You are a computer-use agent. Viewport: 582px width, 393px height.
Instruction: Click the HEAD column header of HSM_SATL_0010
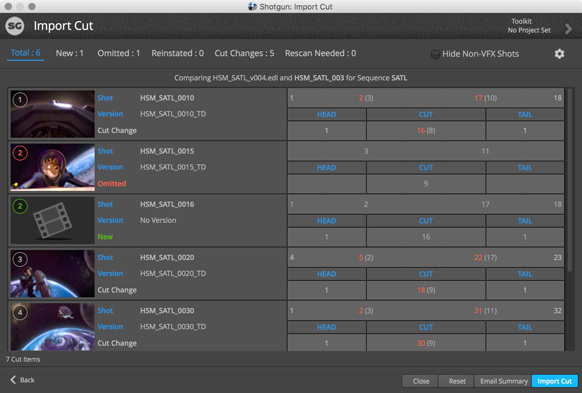coord(327,114)
